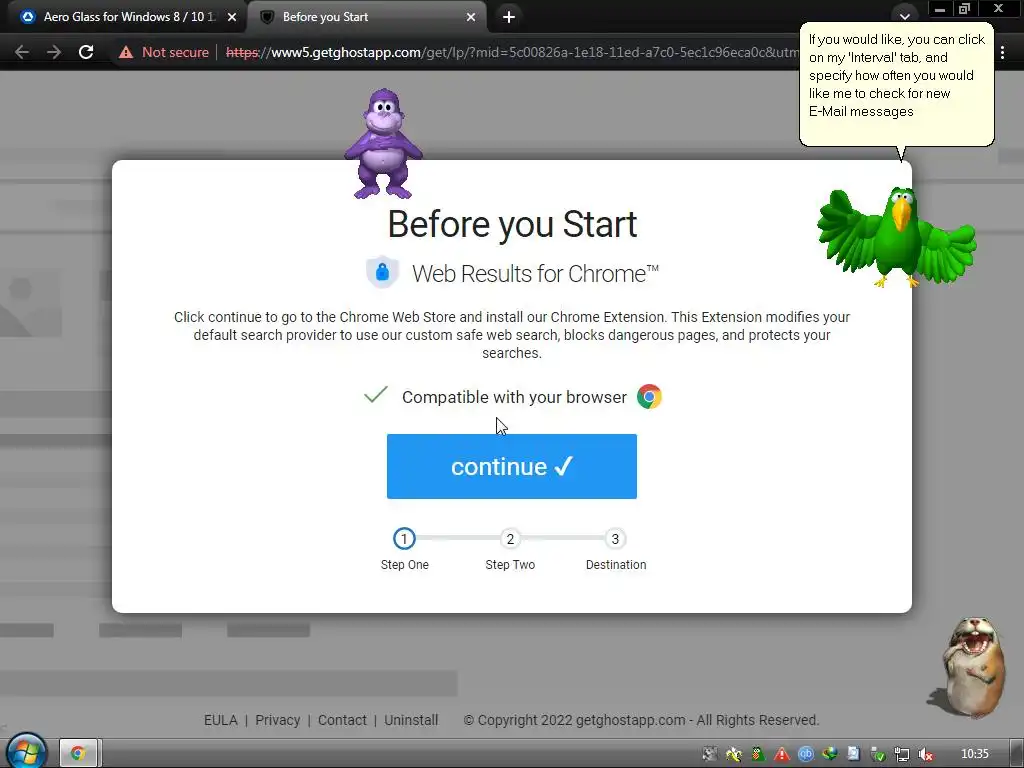
Task: Open the Contact footer link
Action: [x=342, y=720]
